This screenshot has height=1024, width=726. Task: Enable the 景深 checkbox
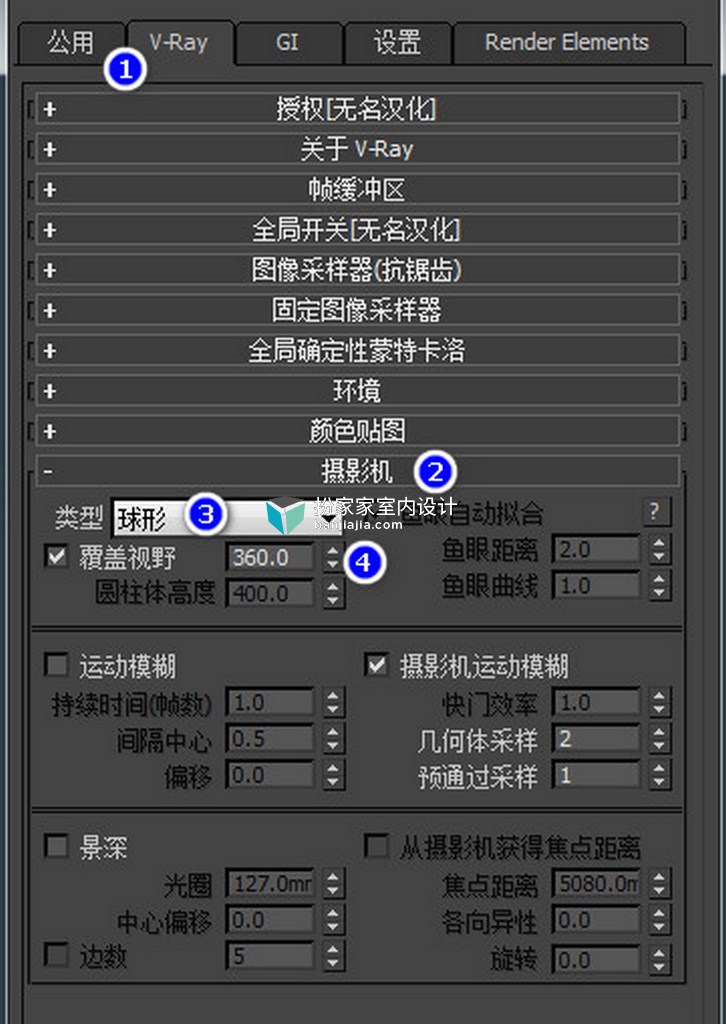[56, 846]
